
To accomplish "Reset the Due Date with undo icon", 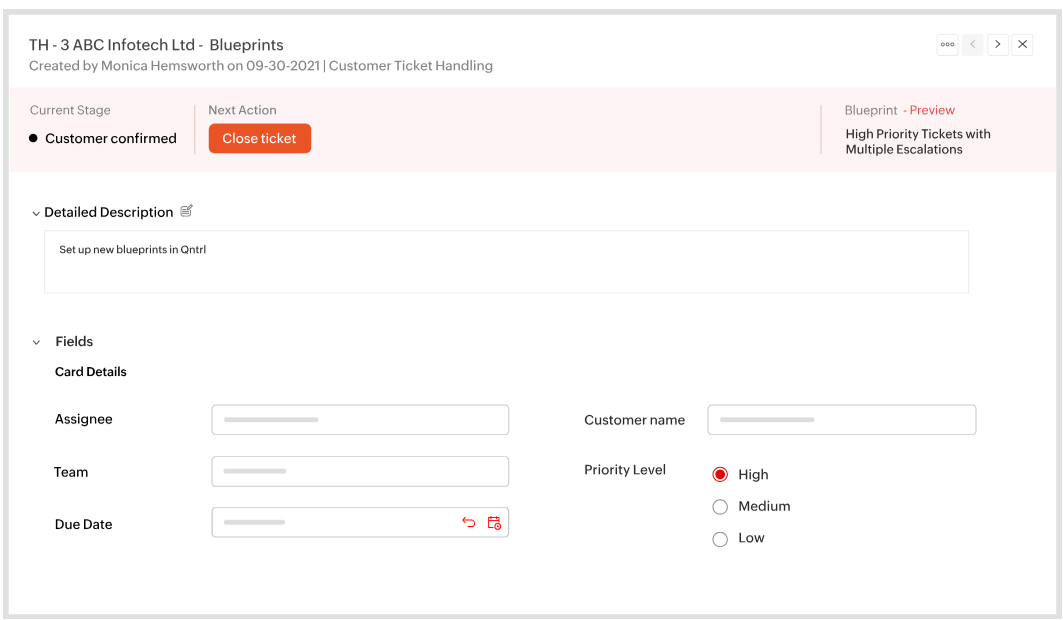I will click(x=468, y=522).
